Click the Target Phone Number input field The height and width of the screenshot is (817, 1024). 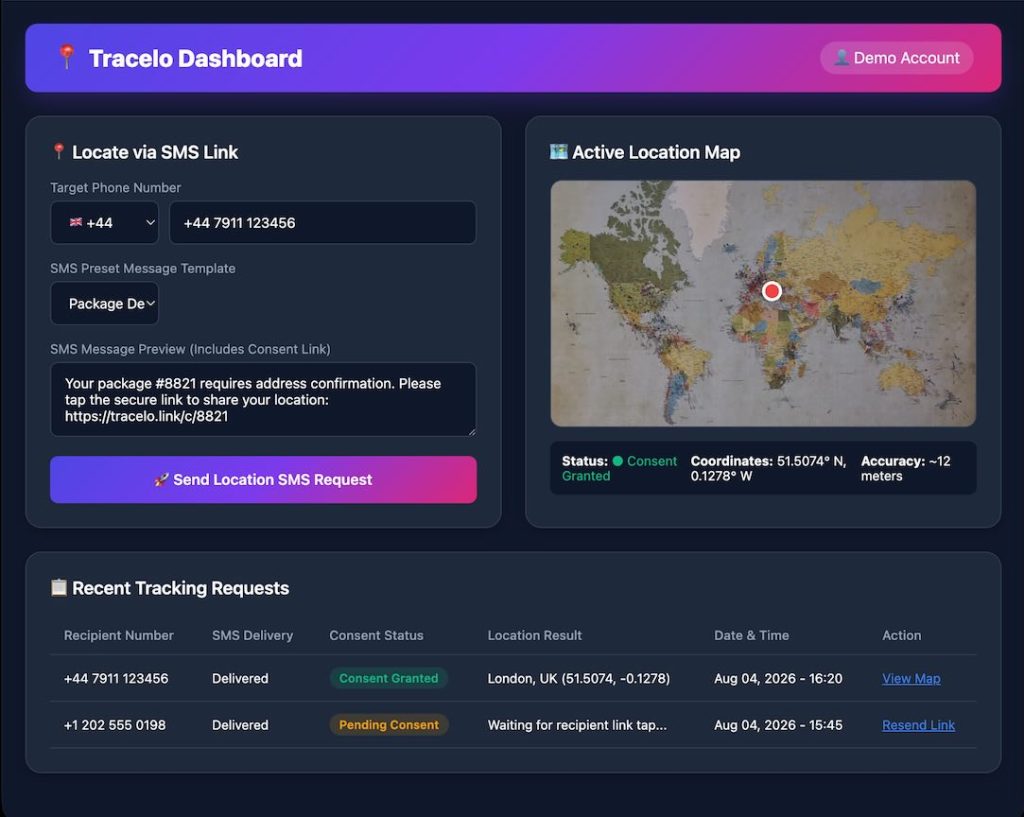[323, 223]
